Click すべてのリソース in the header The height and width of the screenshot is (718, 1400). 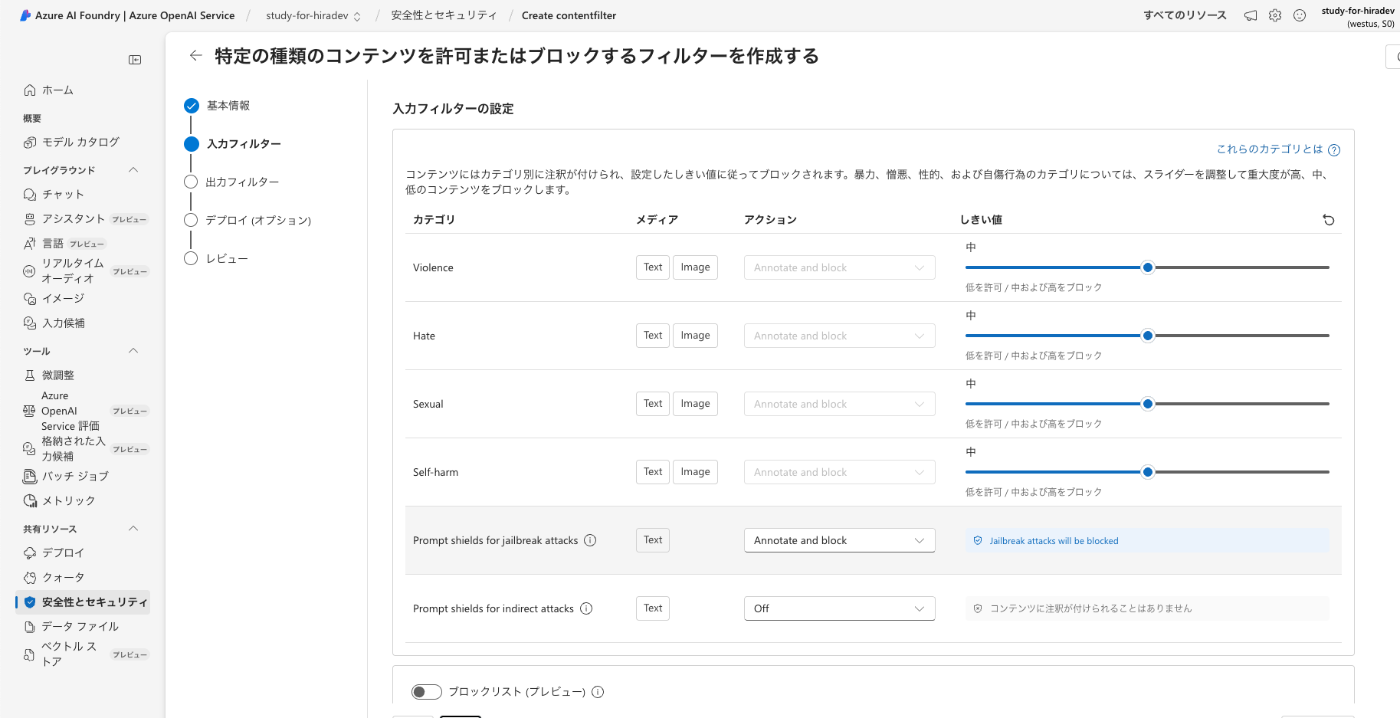(x=1185, y=15)
